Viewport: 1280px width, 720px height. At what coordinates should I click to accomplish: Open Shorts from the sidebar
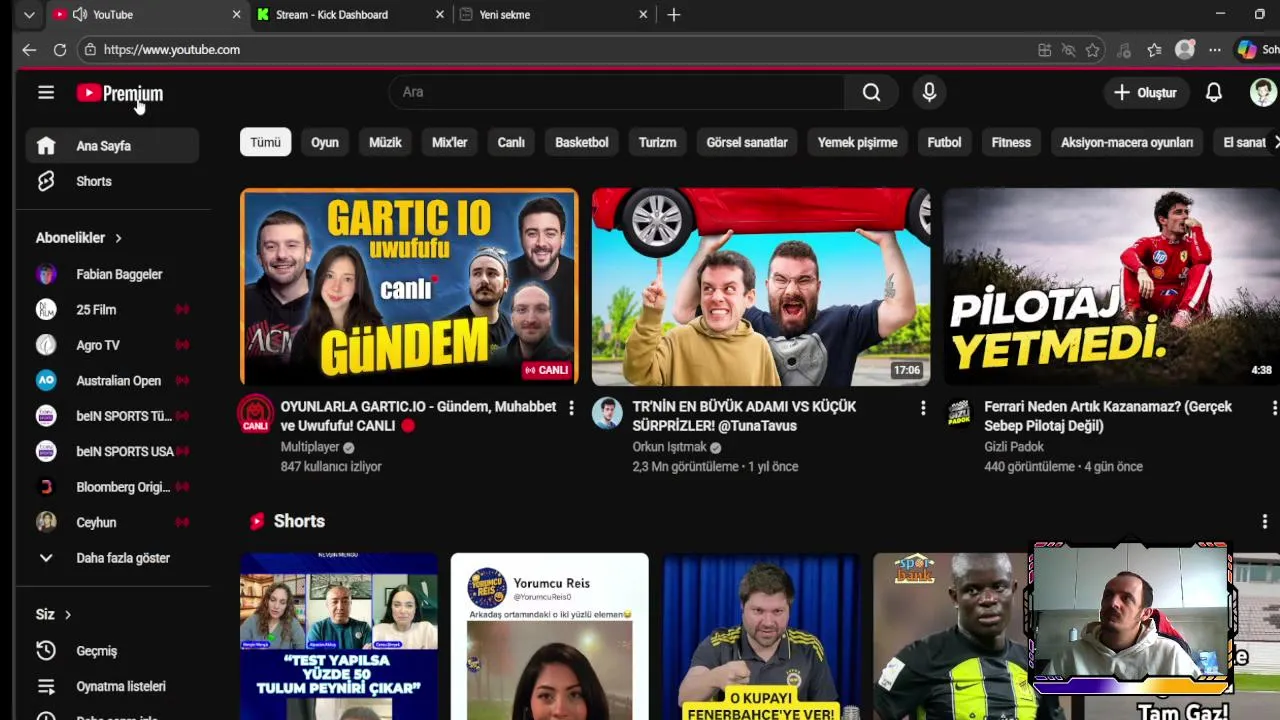[x=112, y=181]
